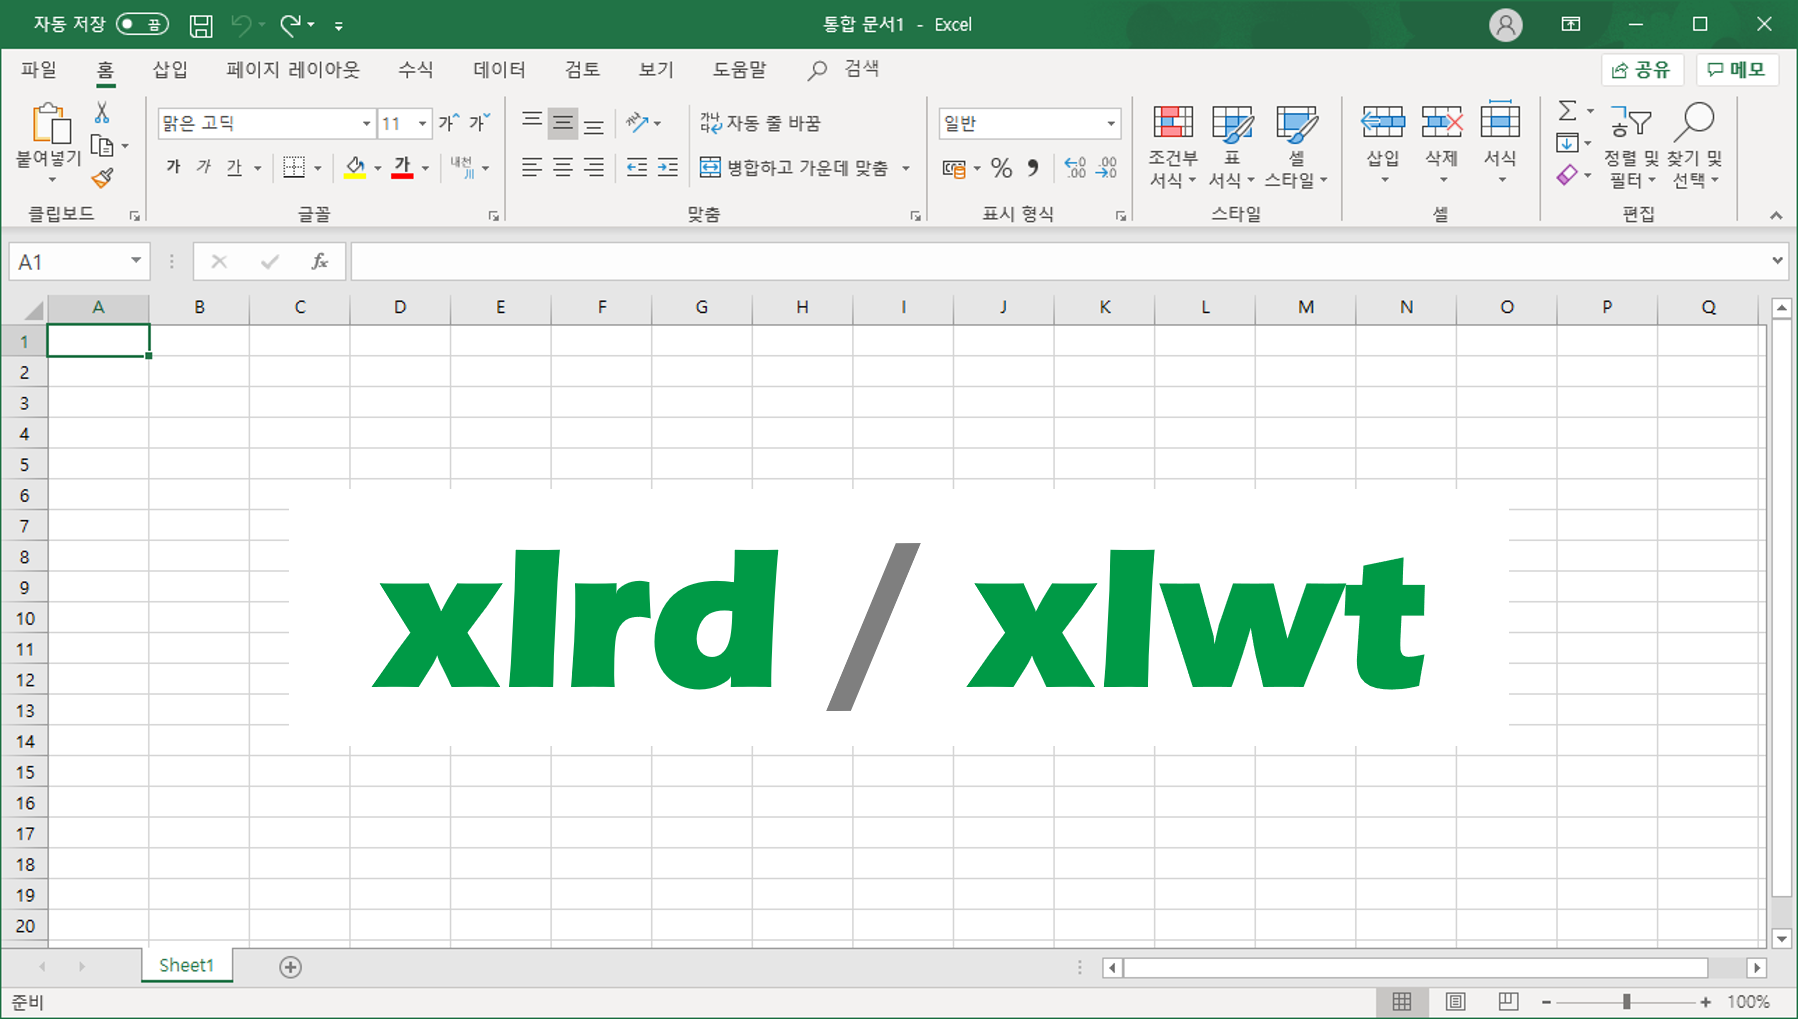
Task: Click the increase decimal icon
Action: [x=1075, y=167]
